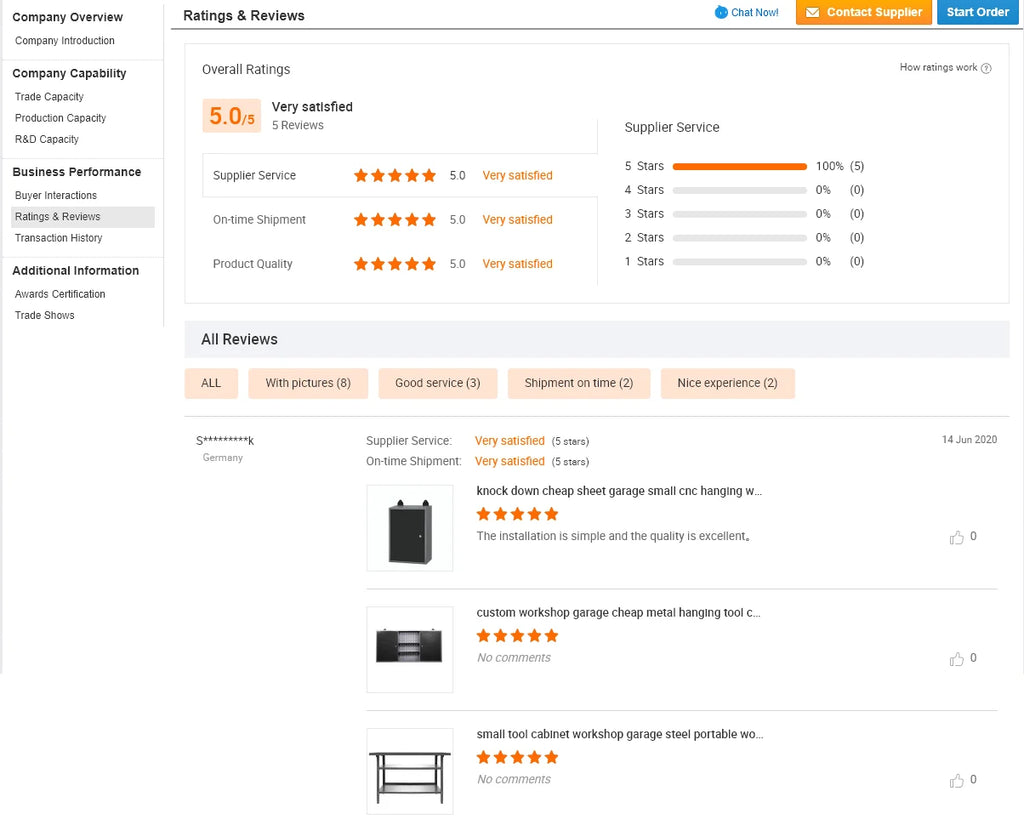Go to Buyer Interactions

point(56,195)
